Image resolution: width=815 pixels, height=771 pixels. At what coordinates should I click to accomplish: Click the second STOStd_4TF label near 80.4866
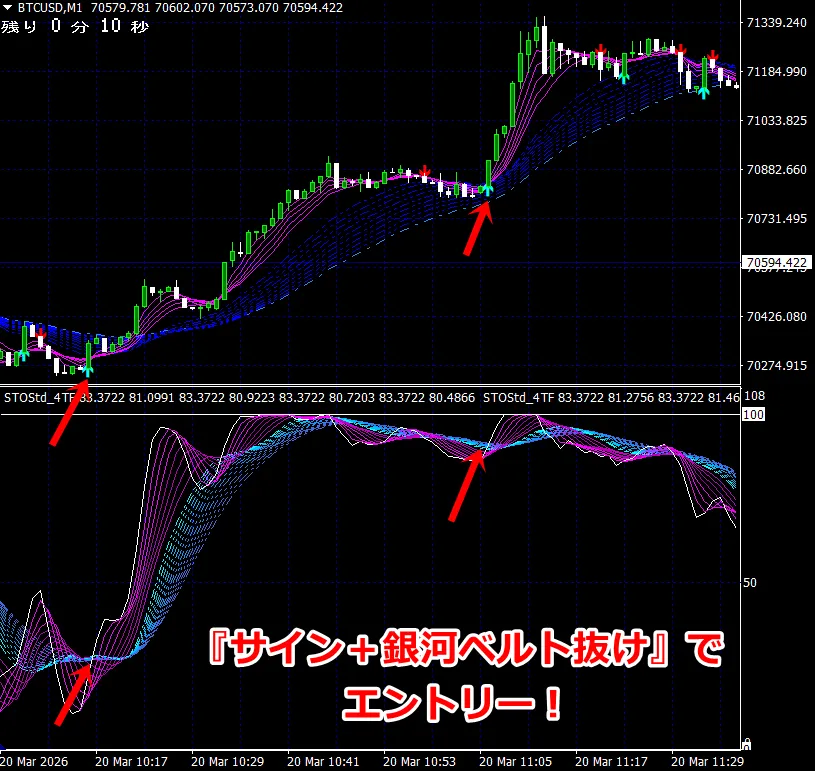(x=519, y=398)
